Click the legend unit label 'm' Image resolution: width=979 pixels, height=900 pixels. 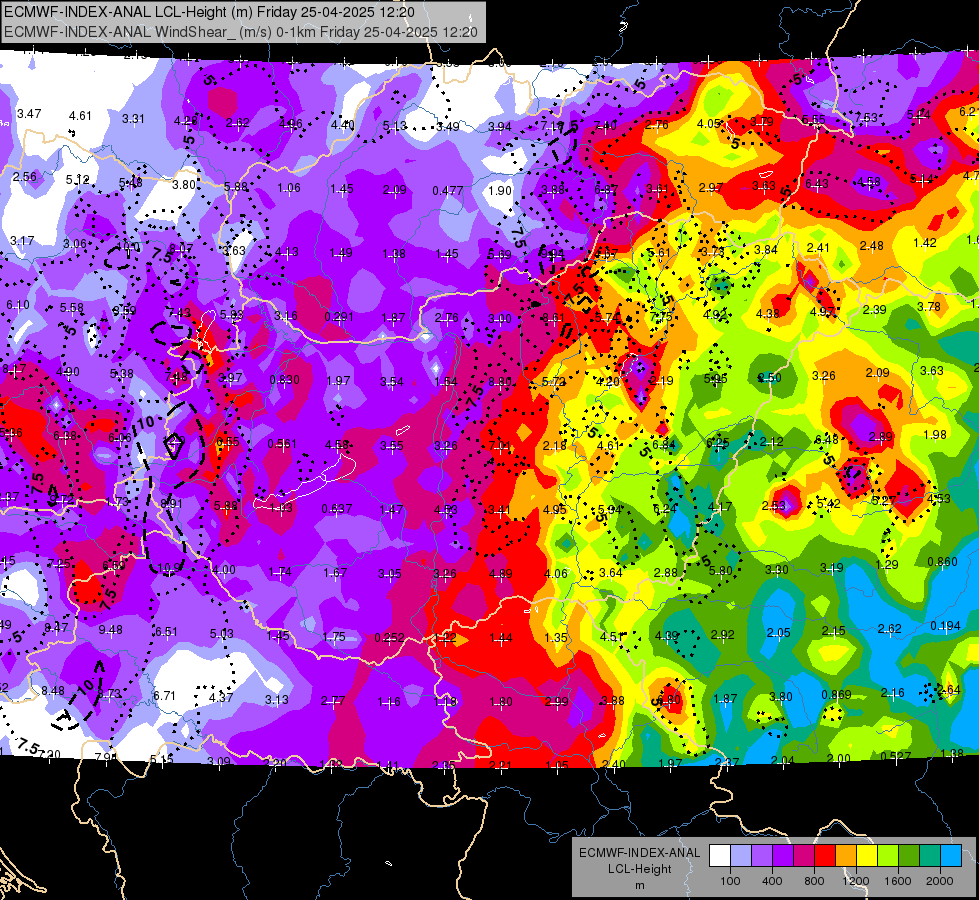[639, 885]
